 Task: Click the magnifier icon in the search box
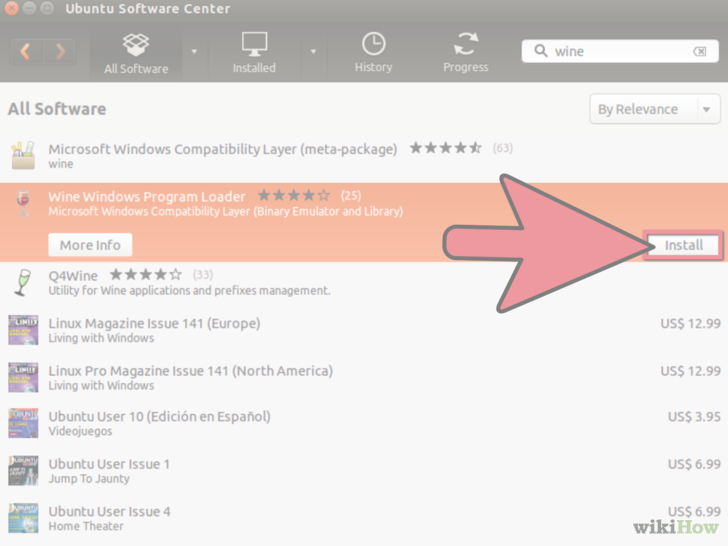point(540,51)
